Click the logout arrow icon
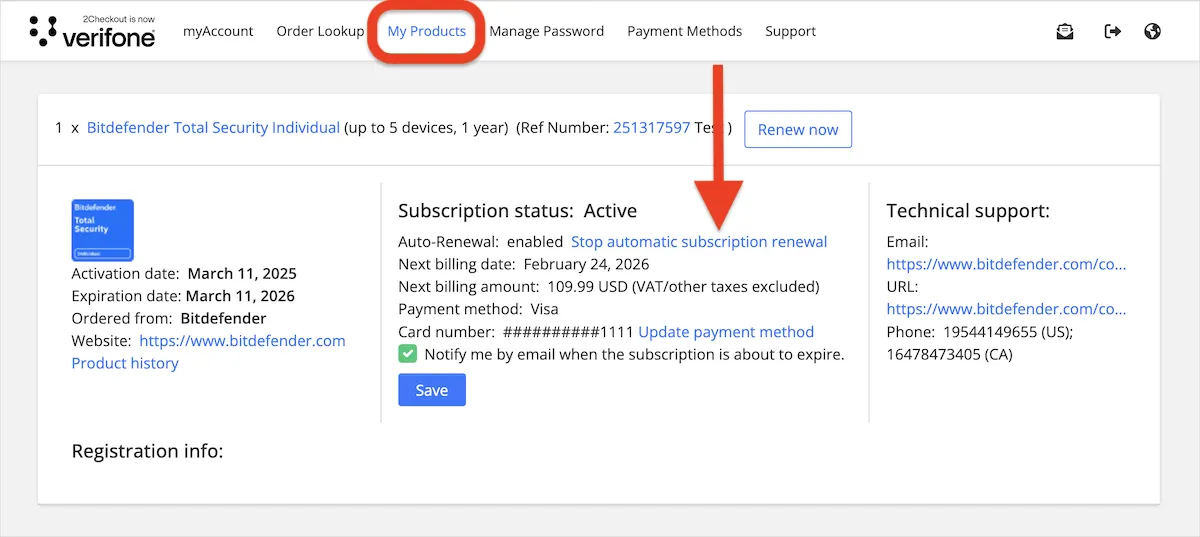 coord(1112,31)
